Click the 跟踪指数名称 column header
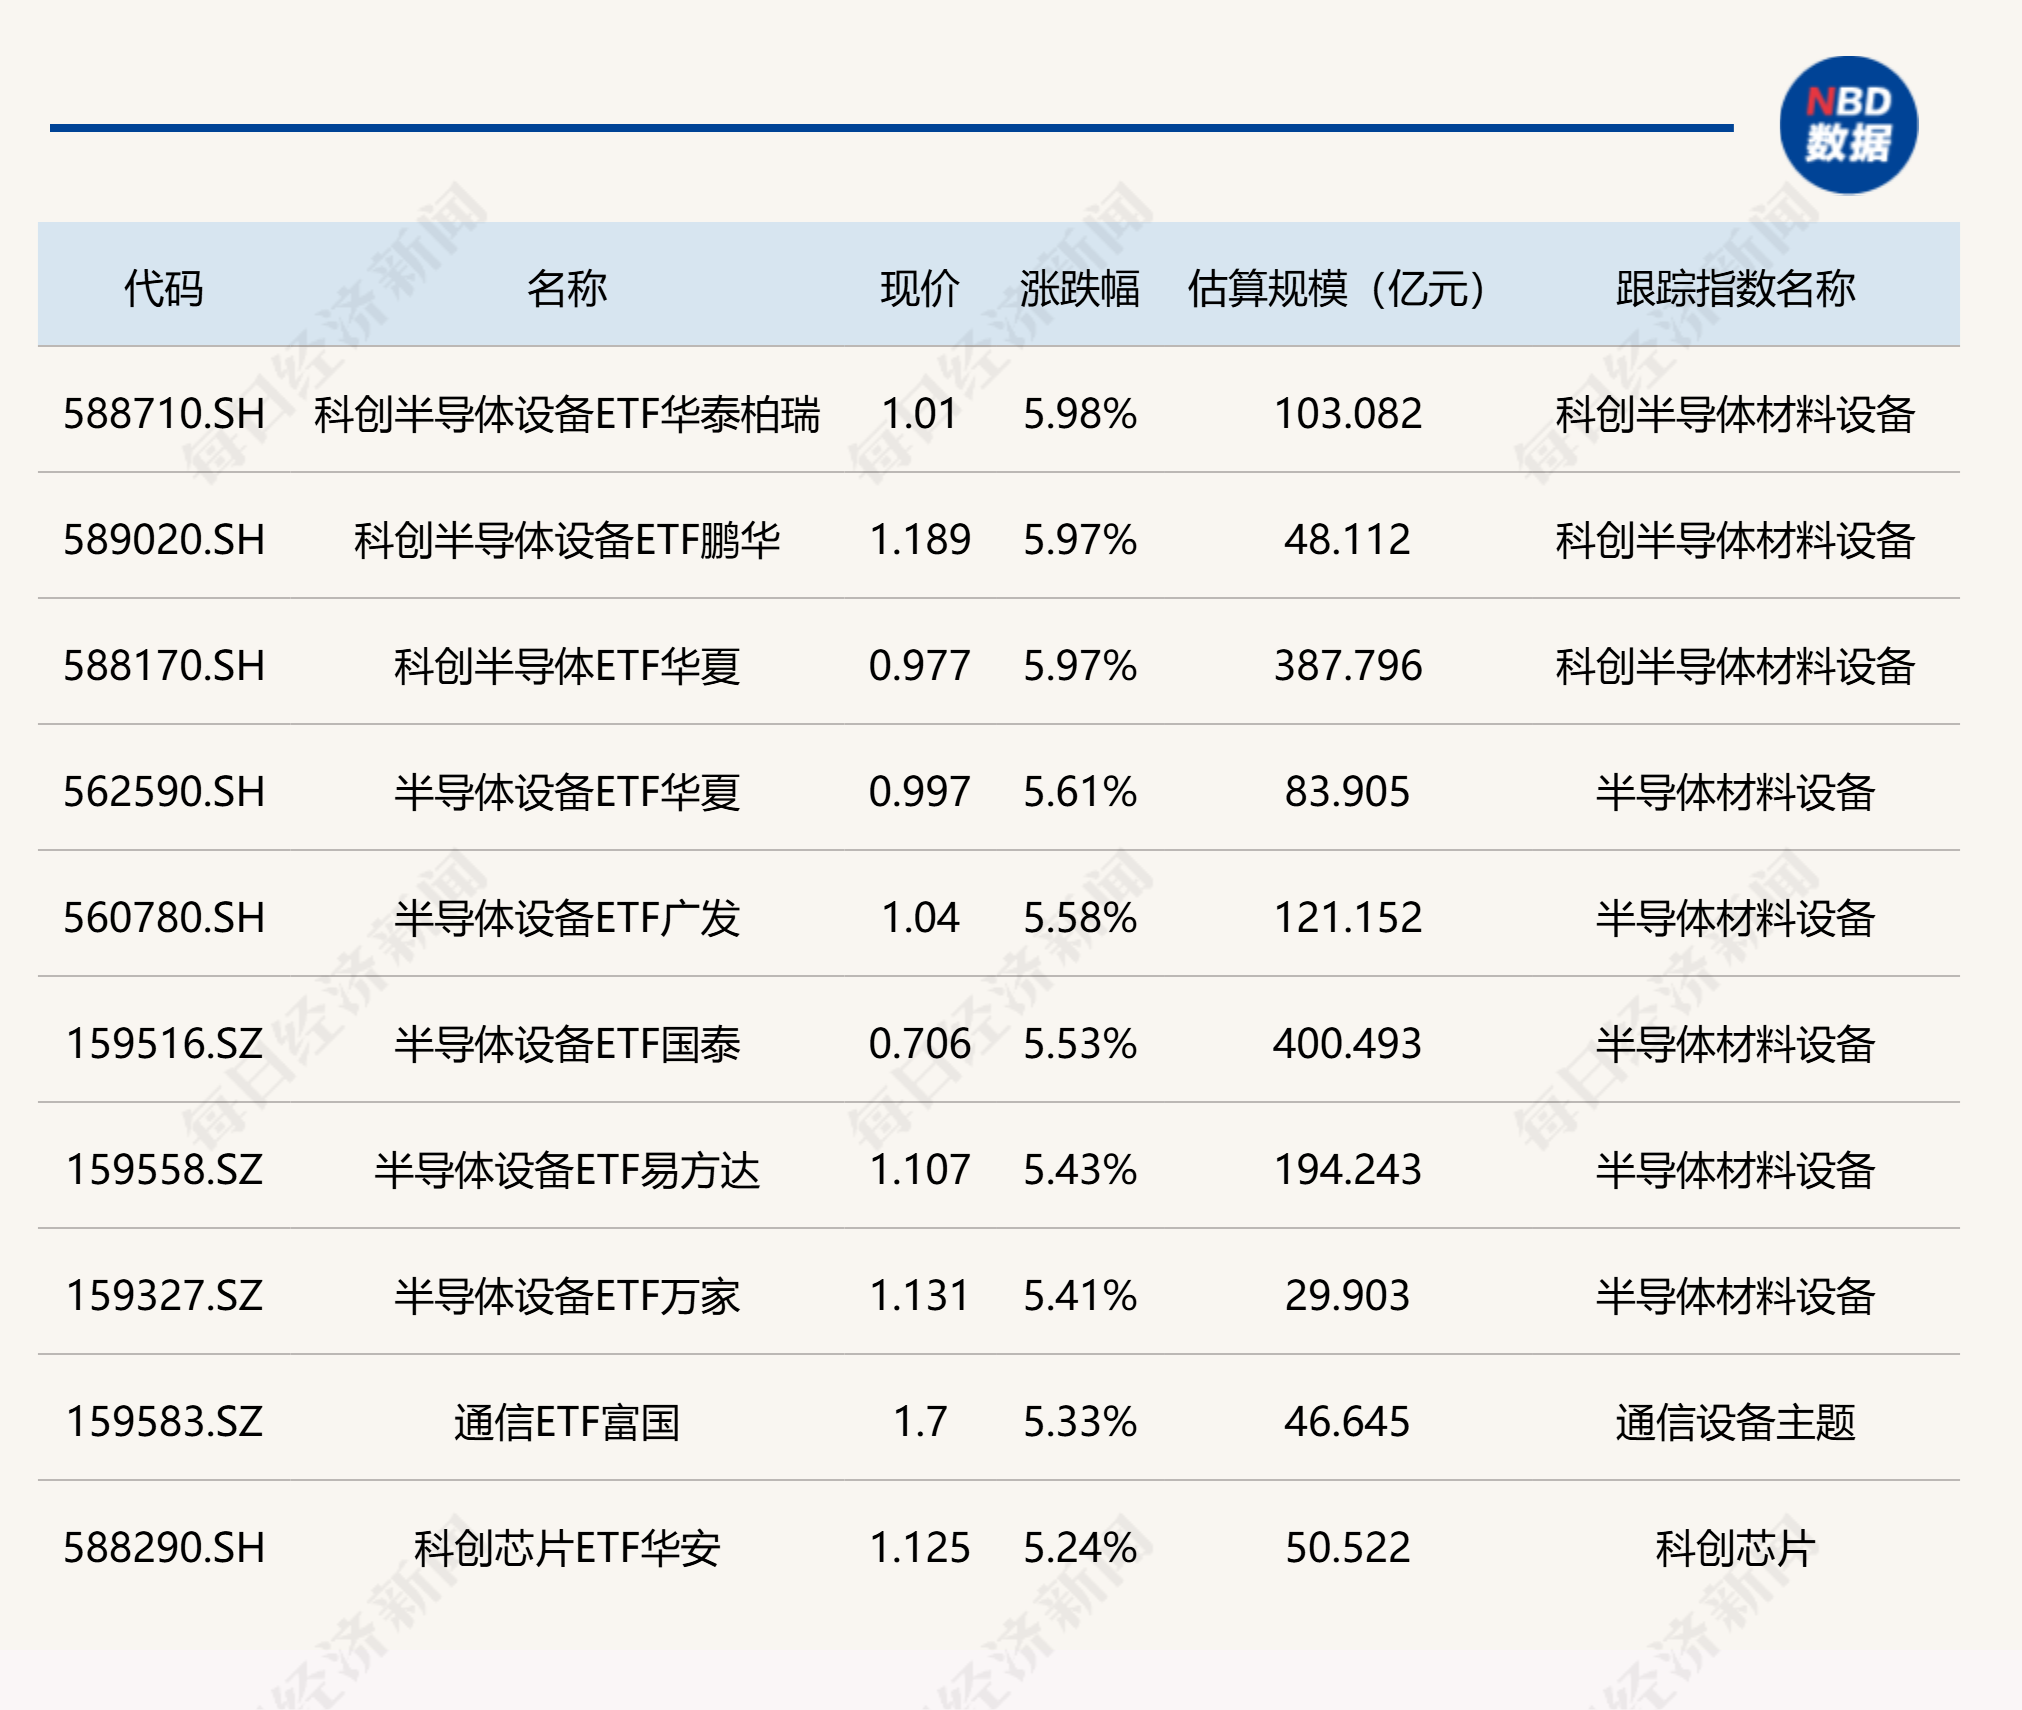2022x1710 pixels. [x=1735, y=289]
